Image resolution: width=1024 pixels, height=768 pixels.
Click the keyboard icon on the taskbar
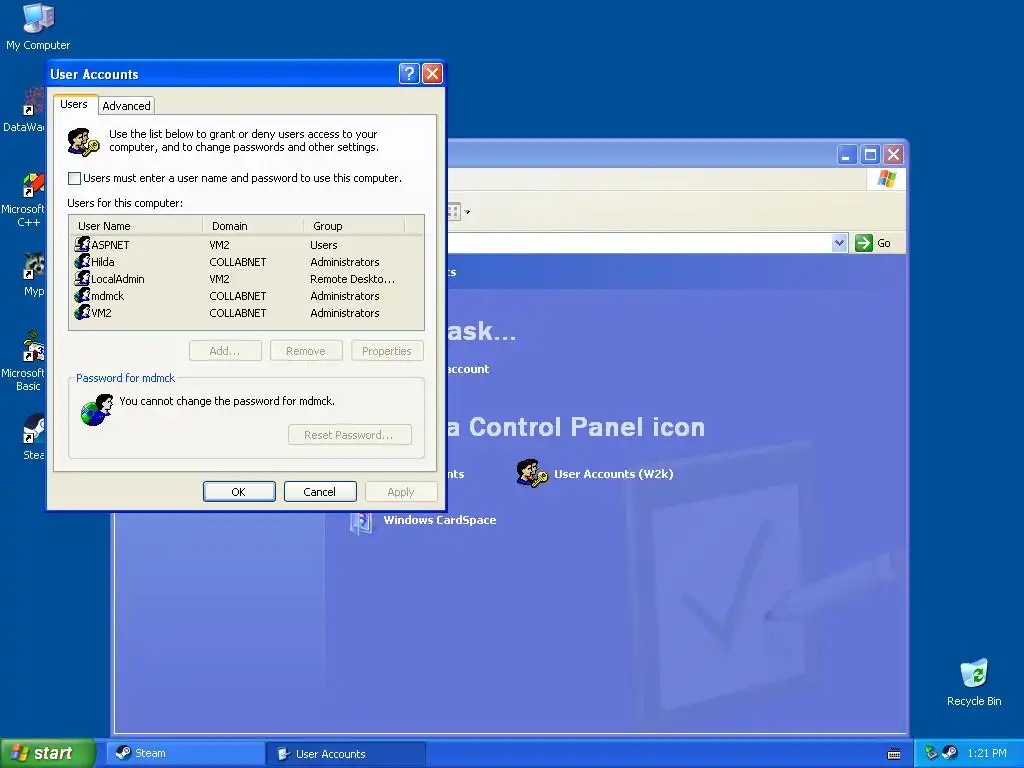(894, 754)
